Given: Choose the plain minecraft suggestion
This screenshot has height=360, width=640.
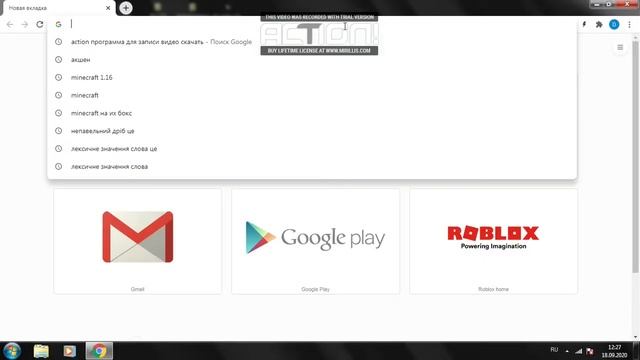Looking at the screenshot, I should pos(312,95).
